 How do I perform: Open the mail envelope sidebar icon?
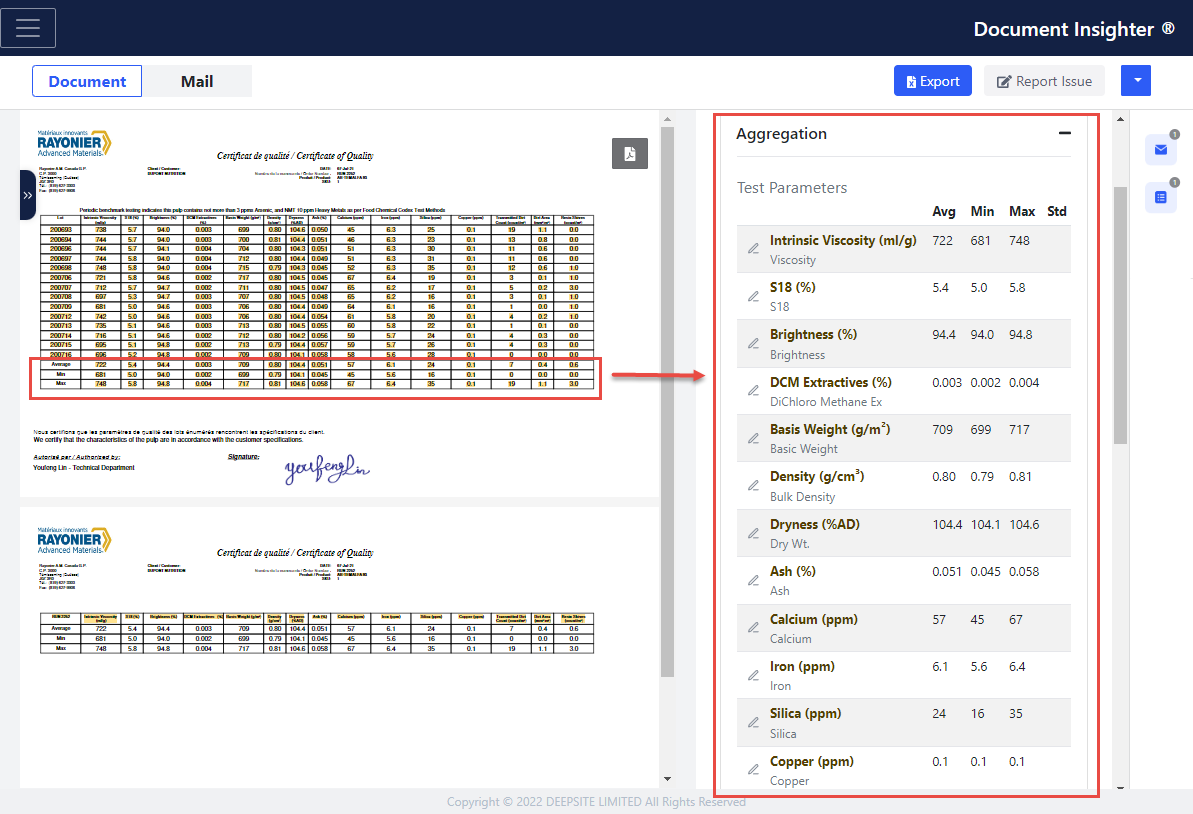pyautogui.click(x=1160, y=150)
